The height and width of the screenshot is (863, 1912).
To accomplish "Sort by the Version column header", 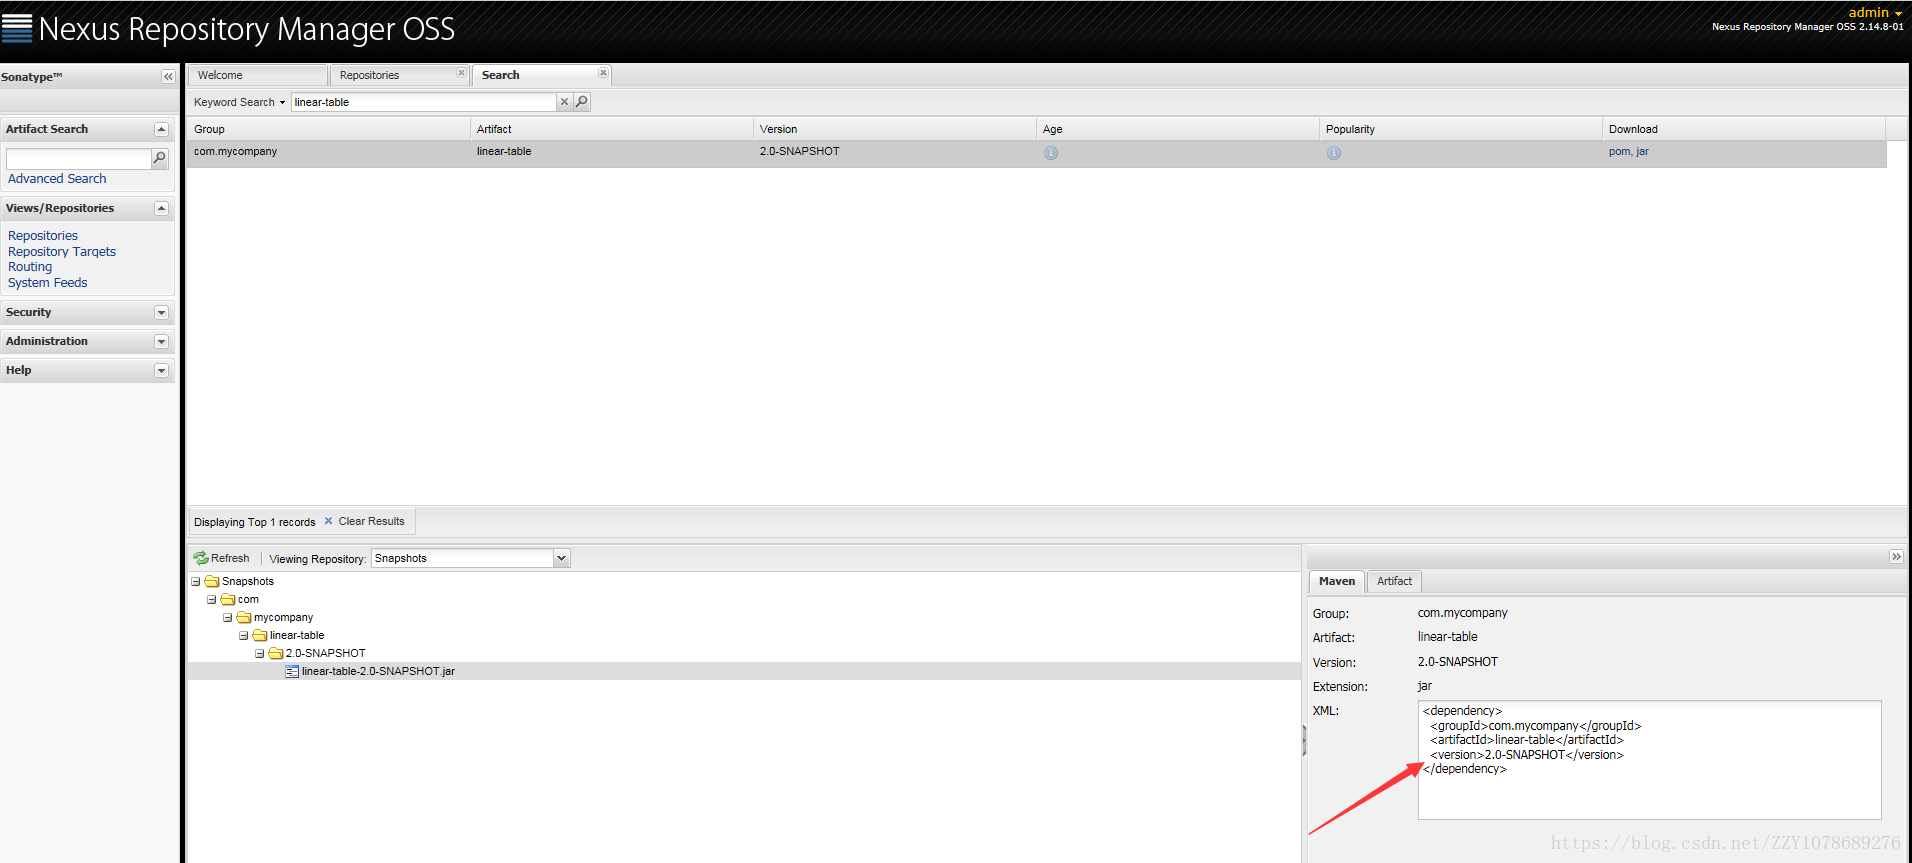I will click(x=894, y=129).
